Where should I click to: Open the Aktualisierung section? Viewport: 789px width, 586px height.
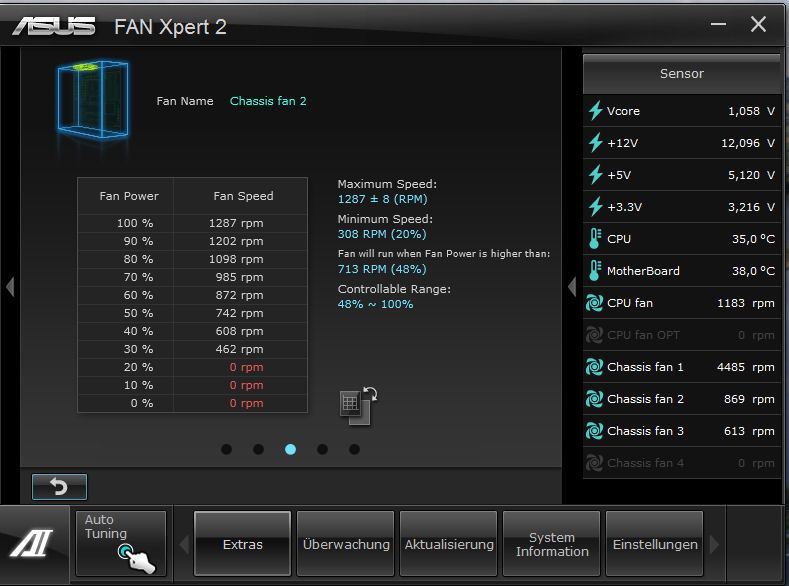[x=449, y=544]
